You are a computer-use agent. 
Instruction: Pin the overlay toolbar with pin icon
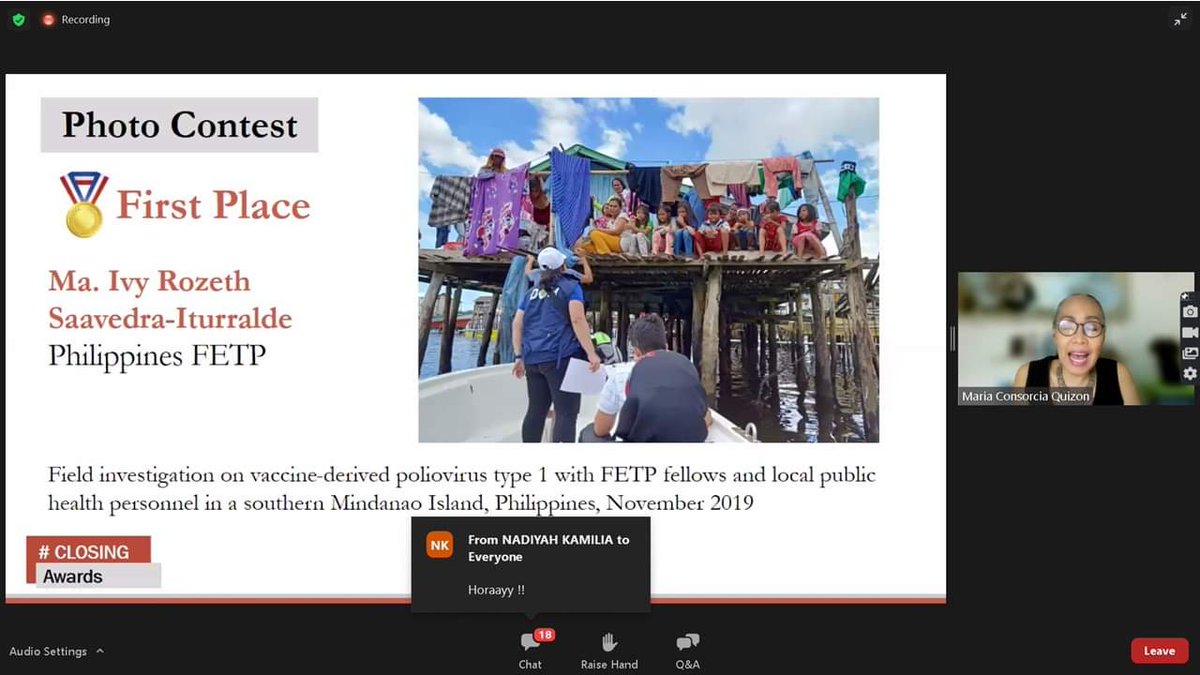pyautogui.click(x=1185, y=297)
